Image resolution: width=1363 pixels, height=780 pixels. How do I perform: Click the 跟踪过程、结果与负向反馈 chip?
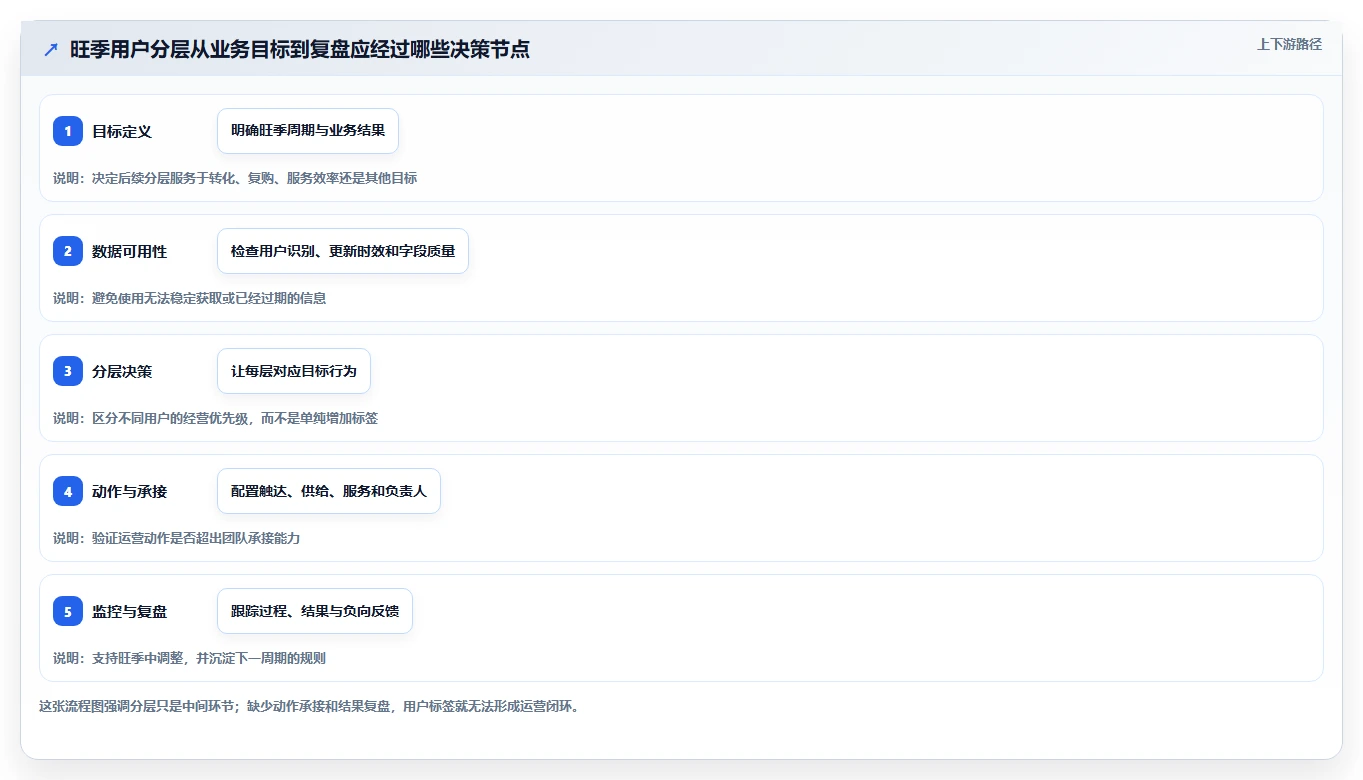pos(315,611)
